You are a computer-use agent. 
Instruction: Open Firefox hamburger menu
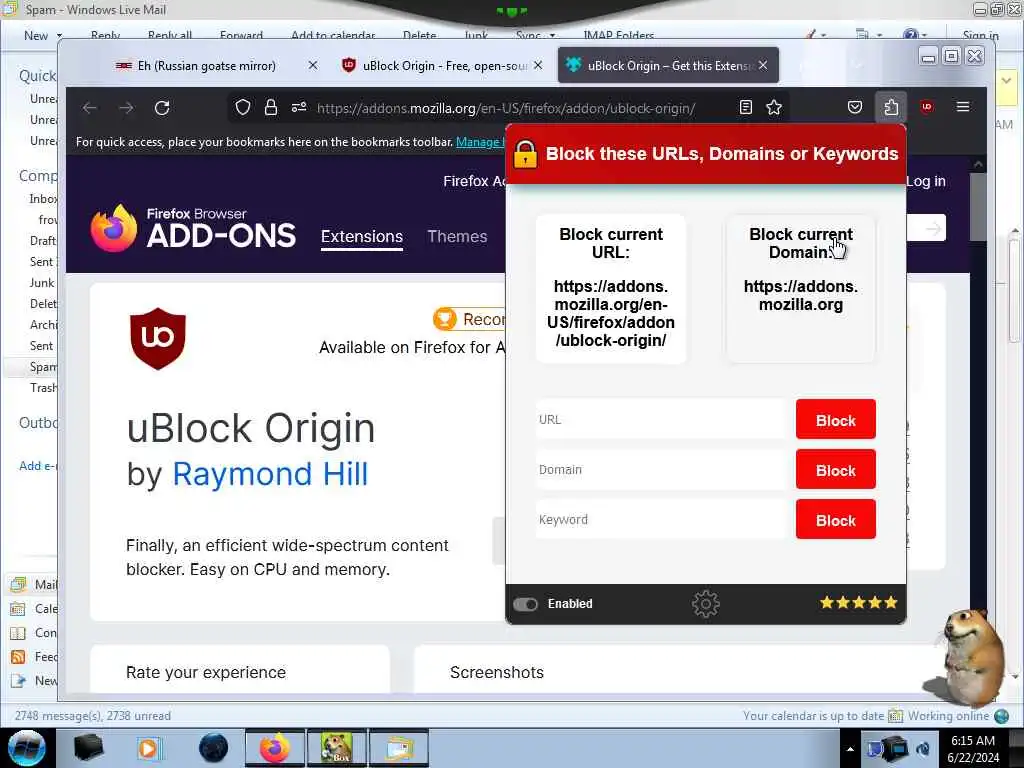click(963, 106)
